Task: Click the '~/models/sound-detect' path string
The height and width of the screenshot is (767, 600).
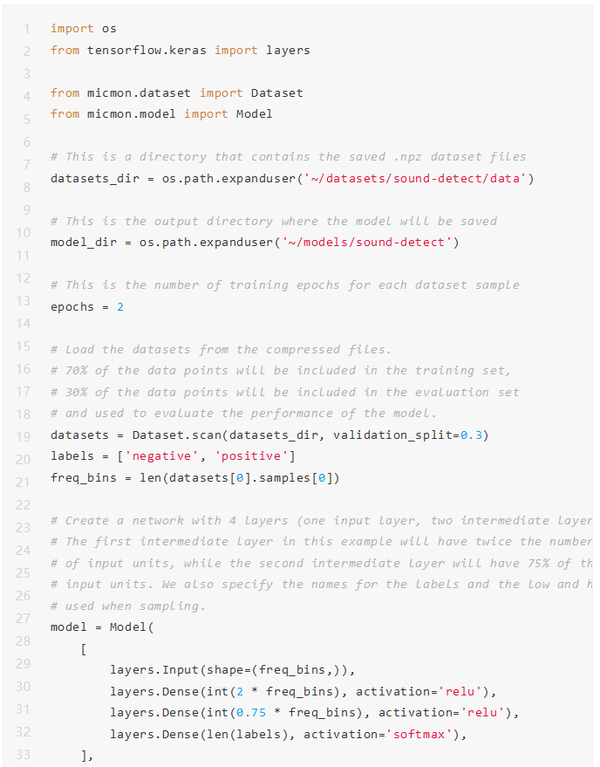Action: pyautogui.click(x=367, y=243)
